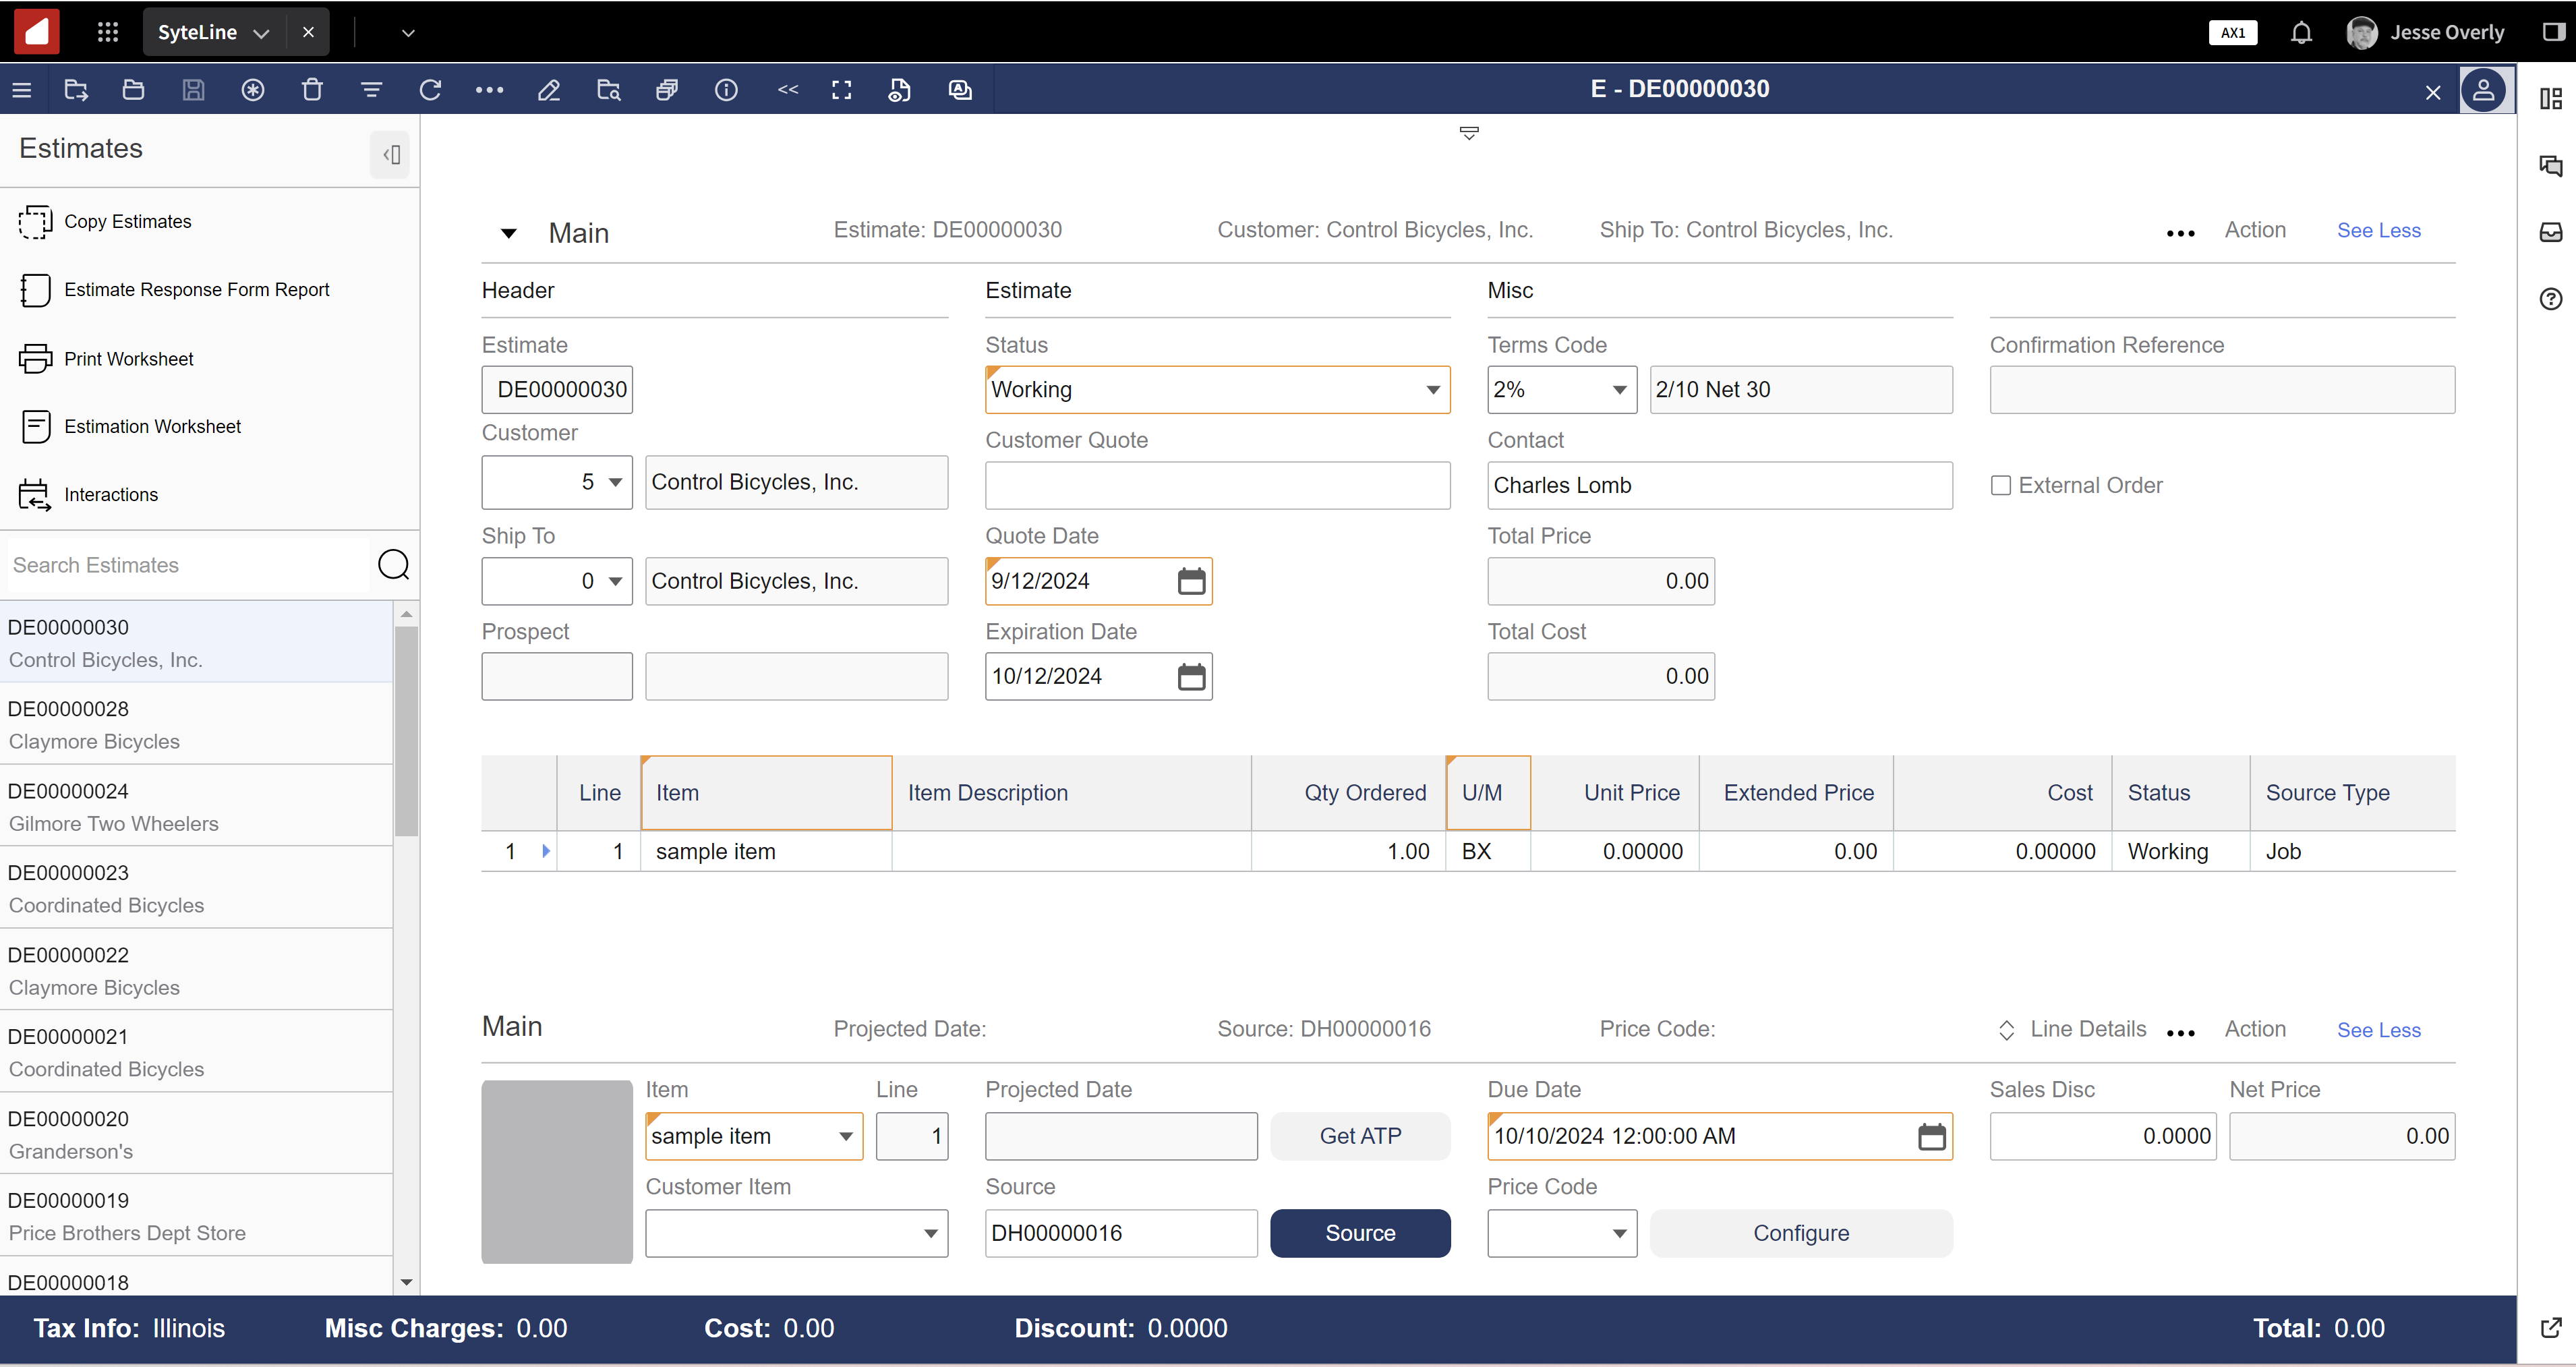Collapse the Estimates side panel

pyautogui.click(x=390, y=155)
